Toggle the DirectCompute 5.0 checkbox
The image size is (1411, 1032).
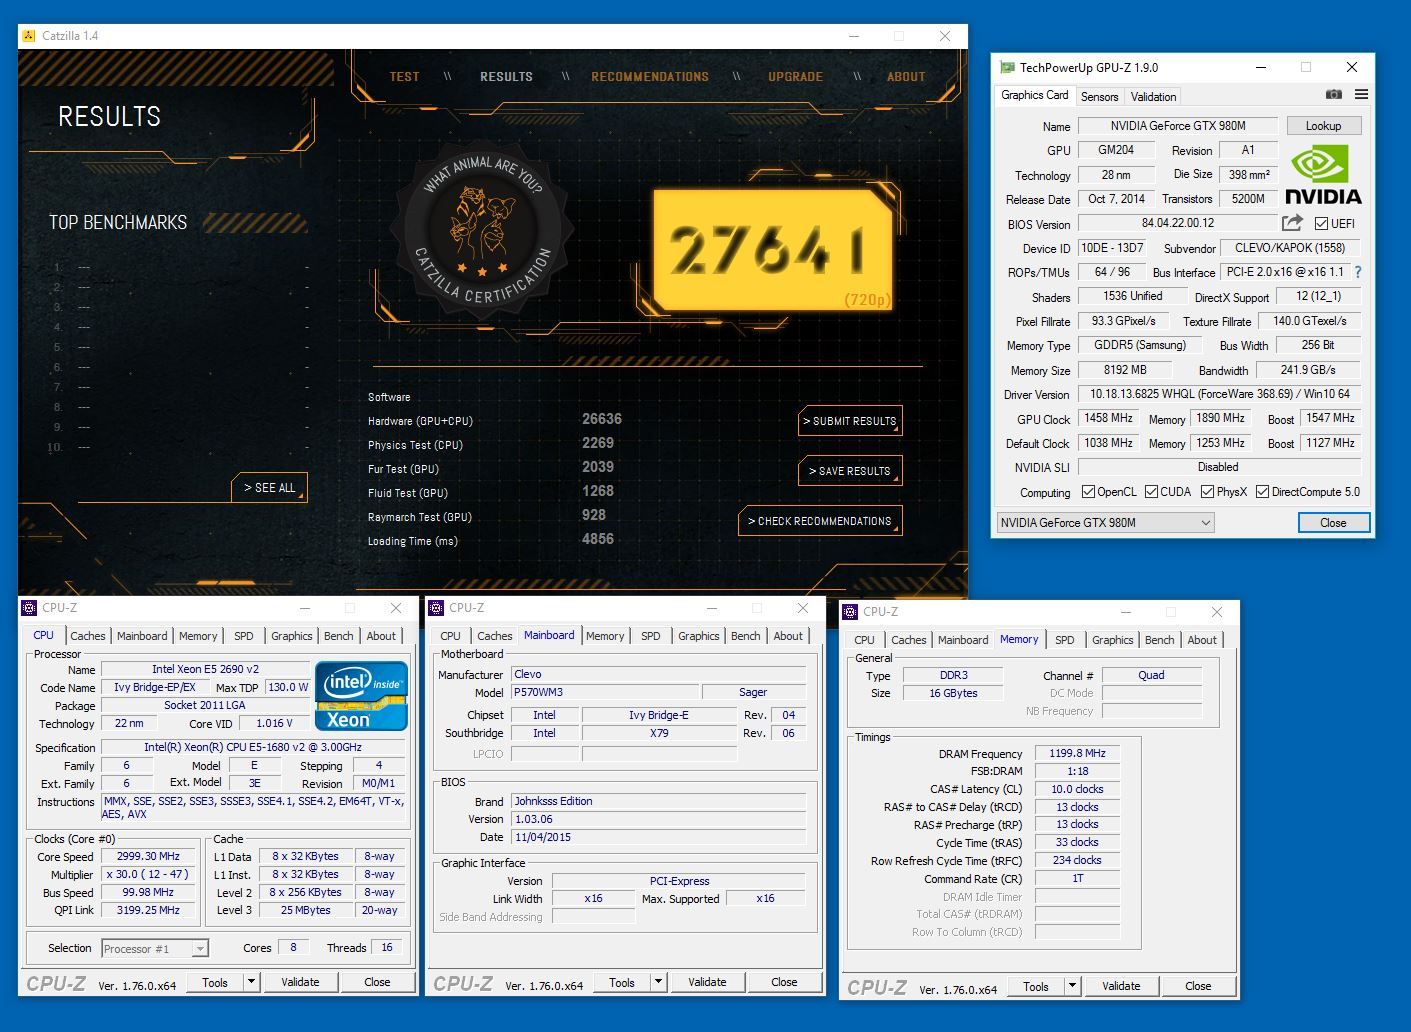pos(1262,492)
